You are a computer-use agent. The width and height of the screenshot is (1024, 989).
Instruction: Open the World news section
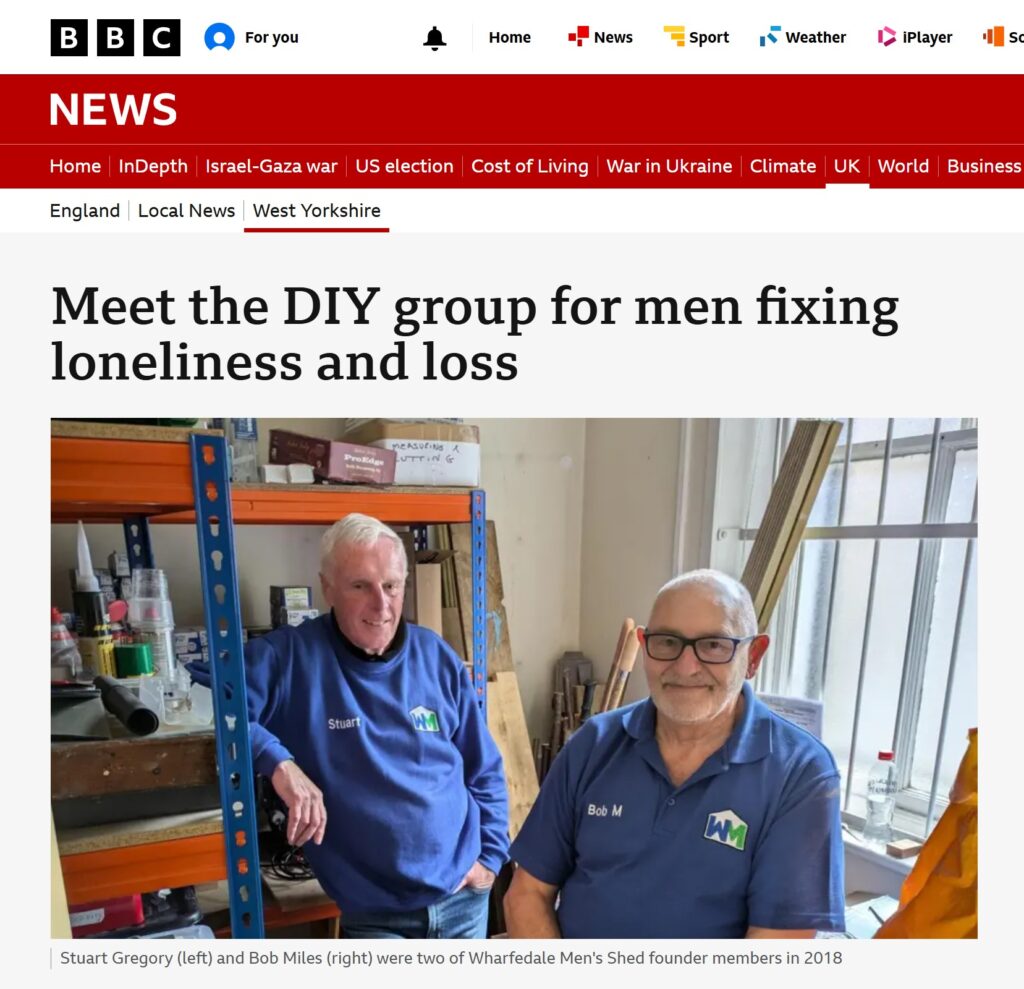[903, 166]
